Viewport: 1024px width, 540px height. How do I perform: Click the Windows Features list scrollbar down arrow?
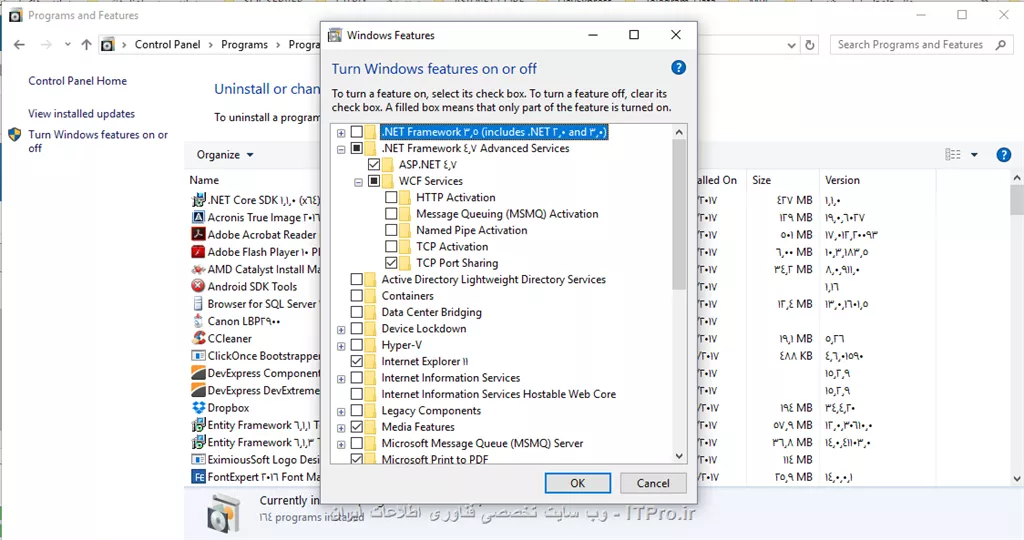point(679,456)
